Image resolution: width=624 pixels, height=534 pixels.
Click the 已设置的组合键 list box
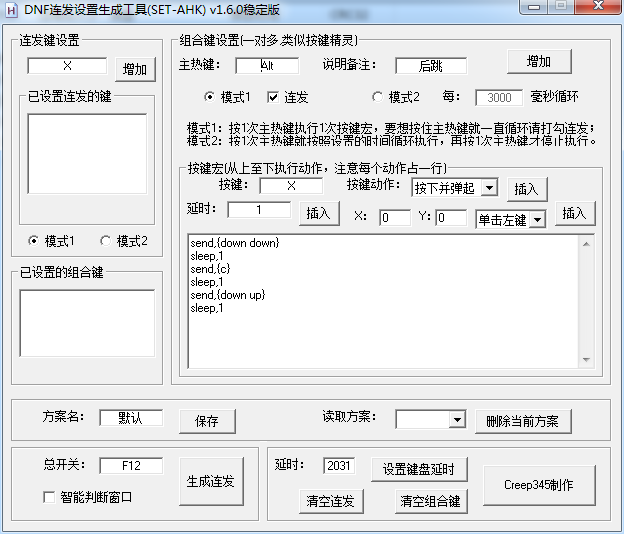point(87,323)
